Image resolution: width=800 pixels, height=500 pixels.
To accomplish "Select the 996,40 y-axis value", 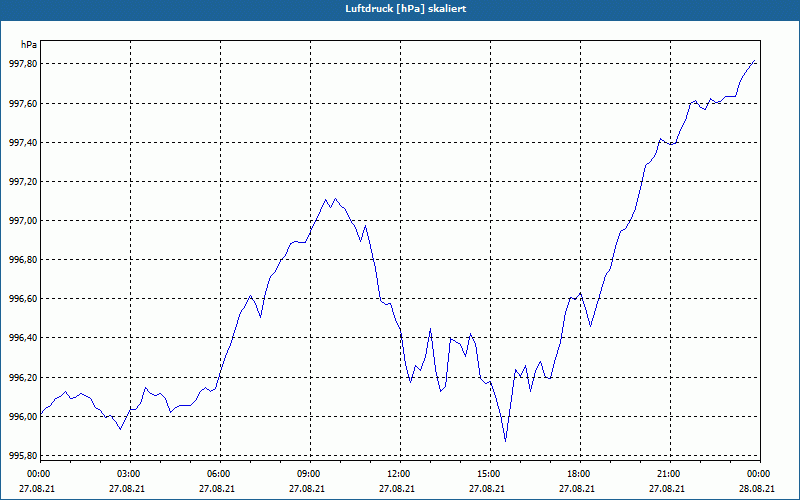I will point(23,338).
